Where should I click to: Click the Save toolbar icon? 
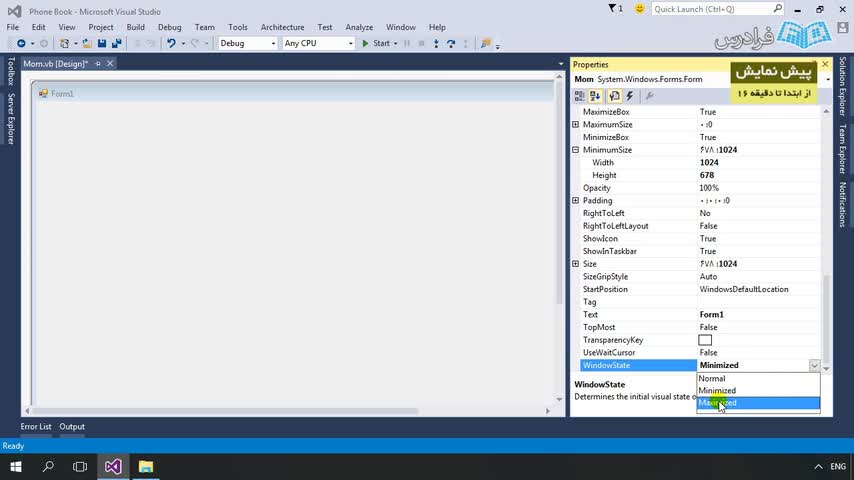pos(102,43)
